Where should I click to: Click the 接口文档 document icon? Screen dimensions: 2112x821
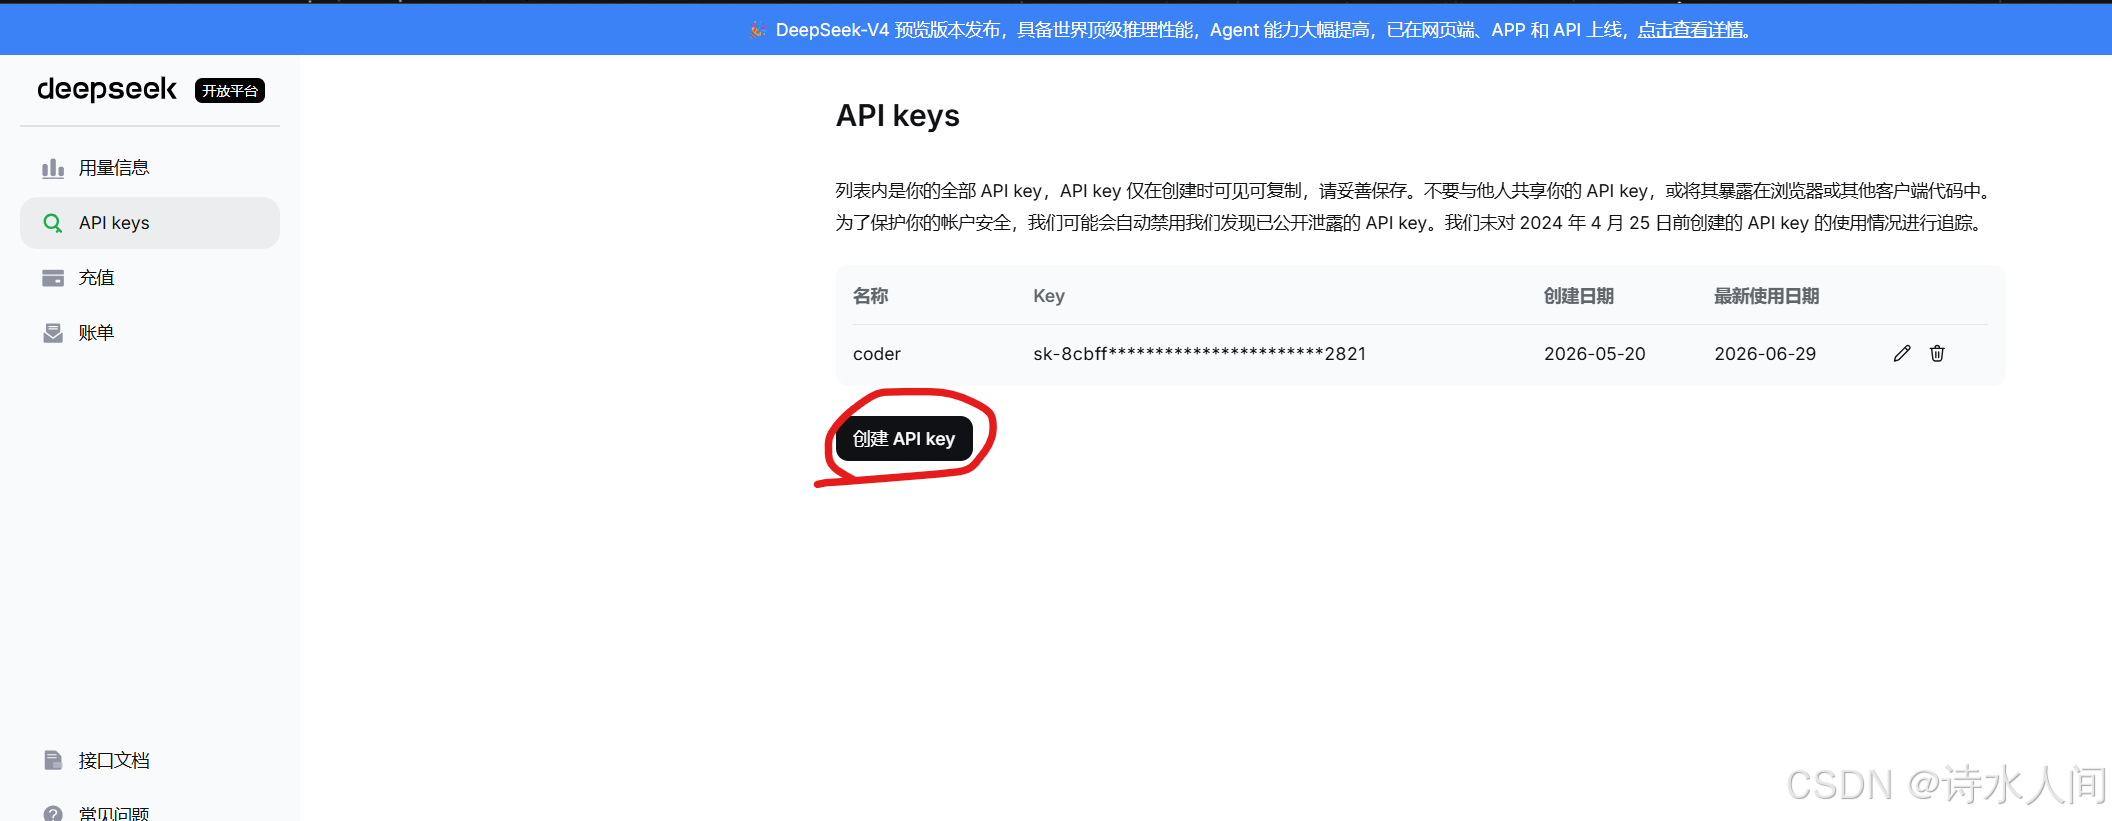coord(53,761)
